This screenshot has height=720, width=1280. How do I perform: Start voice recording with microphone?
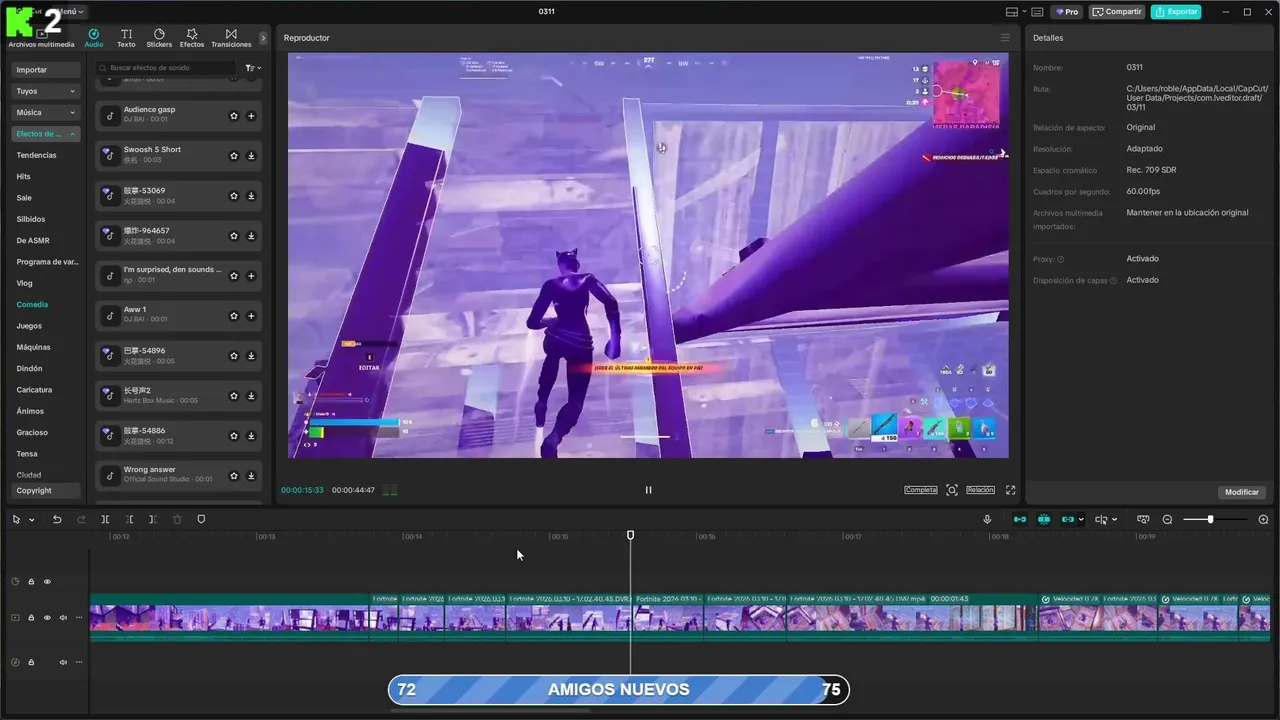[987, 519]
